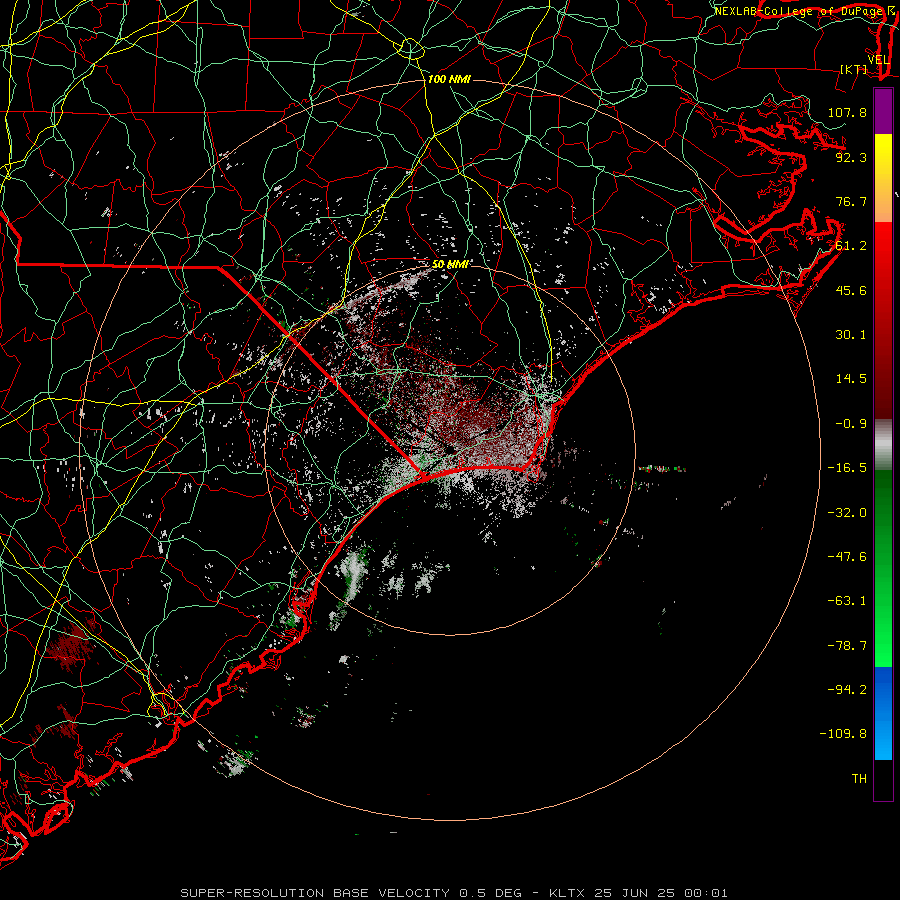The width and height of the screenshot is (900, 900).
Task: Click the -32.0 velocity scale value
Action: 847,513
